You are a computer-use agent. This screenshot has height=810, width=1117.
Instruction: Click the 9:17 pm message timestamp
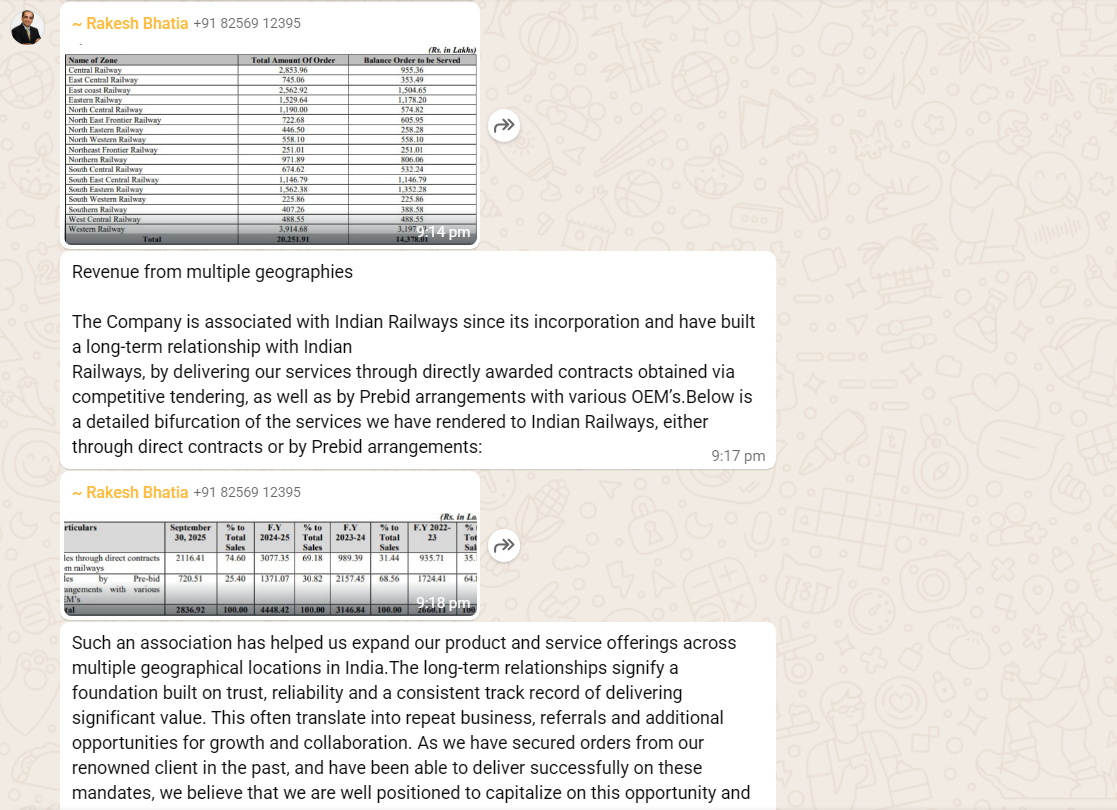[738, 456]
